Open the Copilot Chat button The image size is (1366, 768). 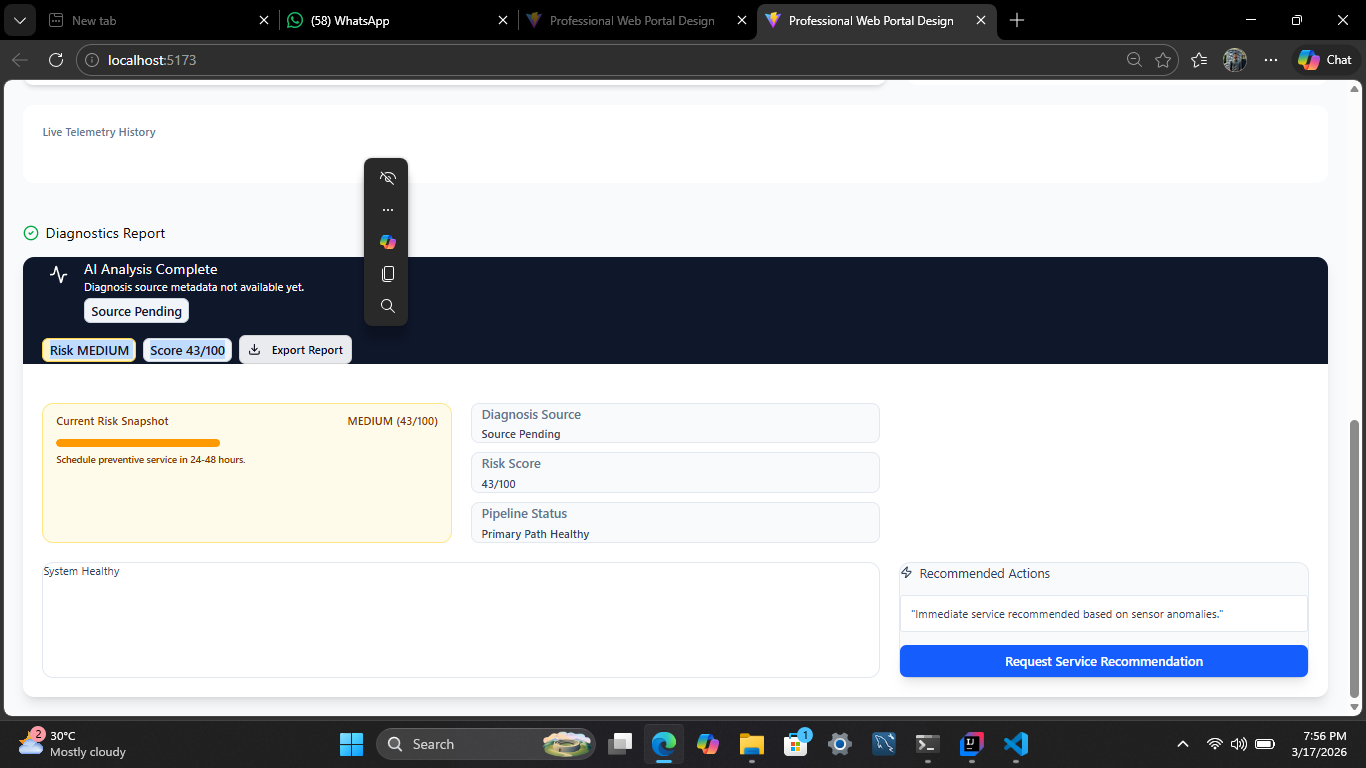click(1324, 60)
